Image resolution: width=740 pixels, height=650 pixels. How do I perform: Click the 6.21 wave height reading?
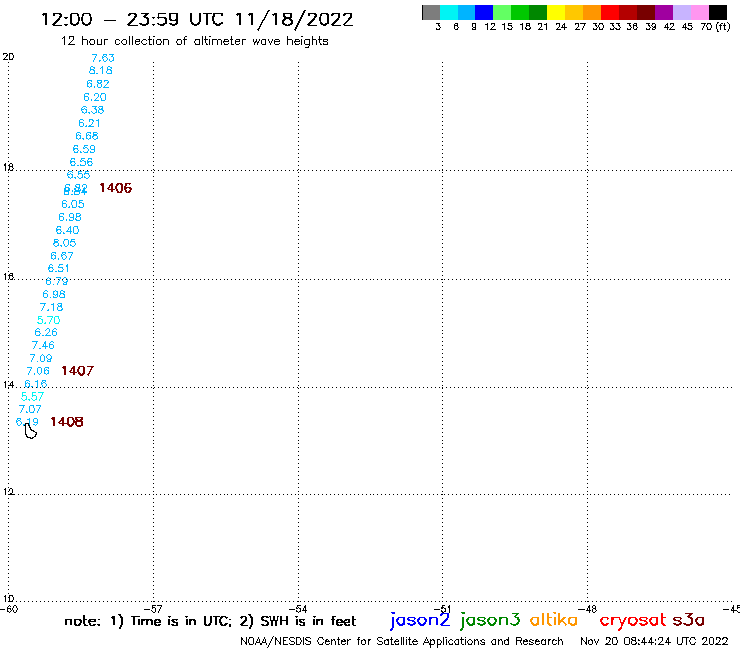tap(89, 123)
